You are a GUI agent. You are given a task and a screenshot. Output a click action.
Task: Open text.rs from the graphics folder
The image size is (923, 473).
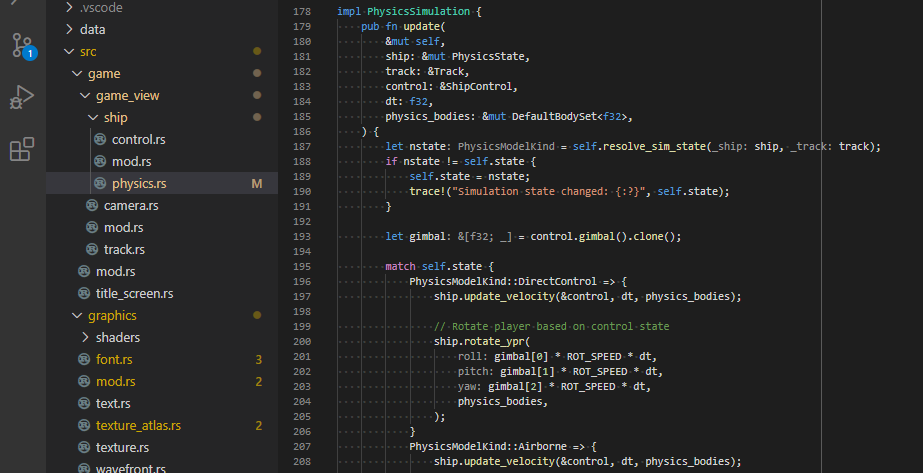(113, 403)
